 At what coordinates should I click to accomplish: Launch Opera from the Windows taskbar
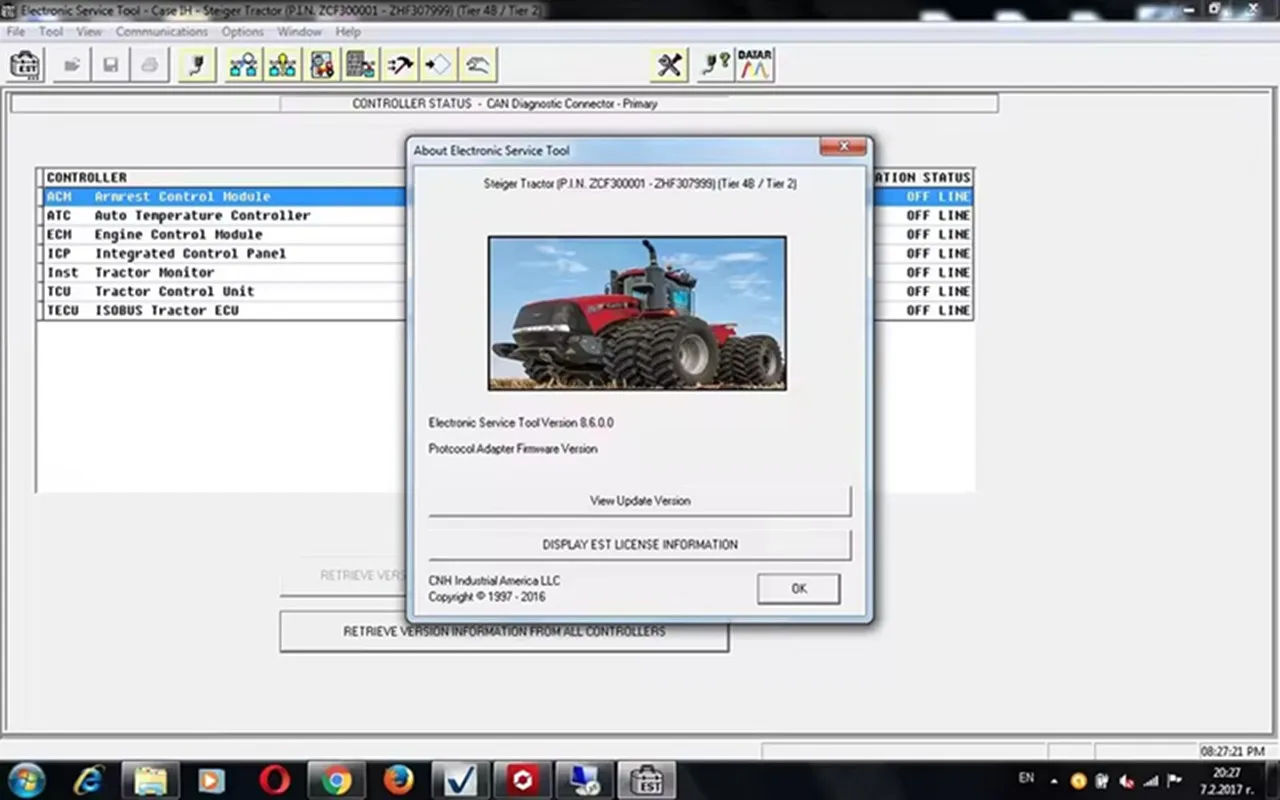[275, 779]
